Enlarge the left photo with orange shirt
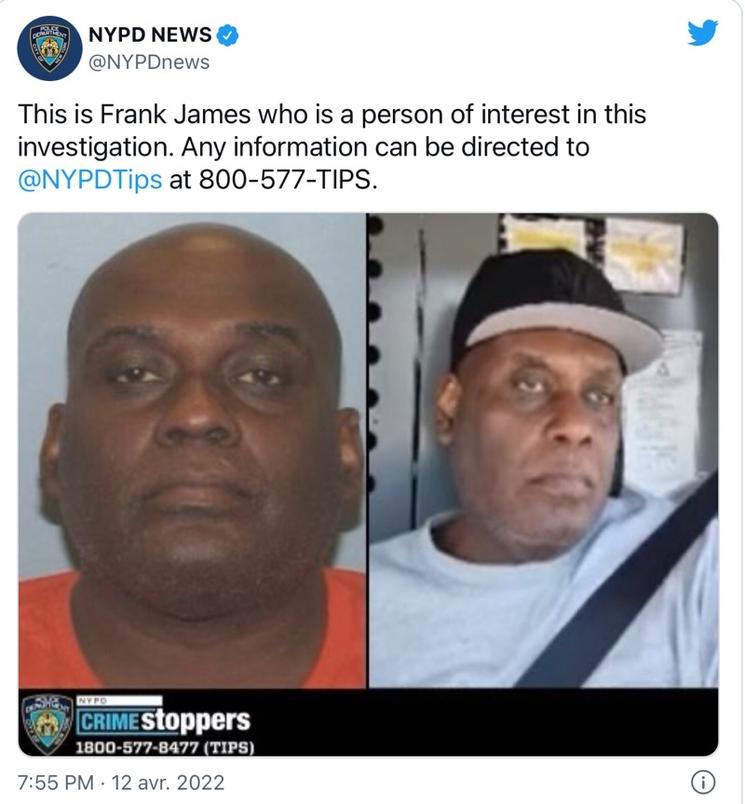This screenshot has height=804, width=745. [x=192, y=450]
